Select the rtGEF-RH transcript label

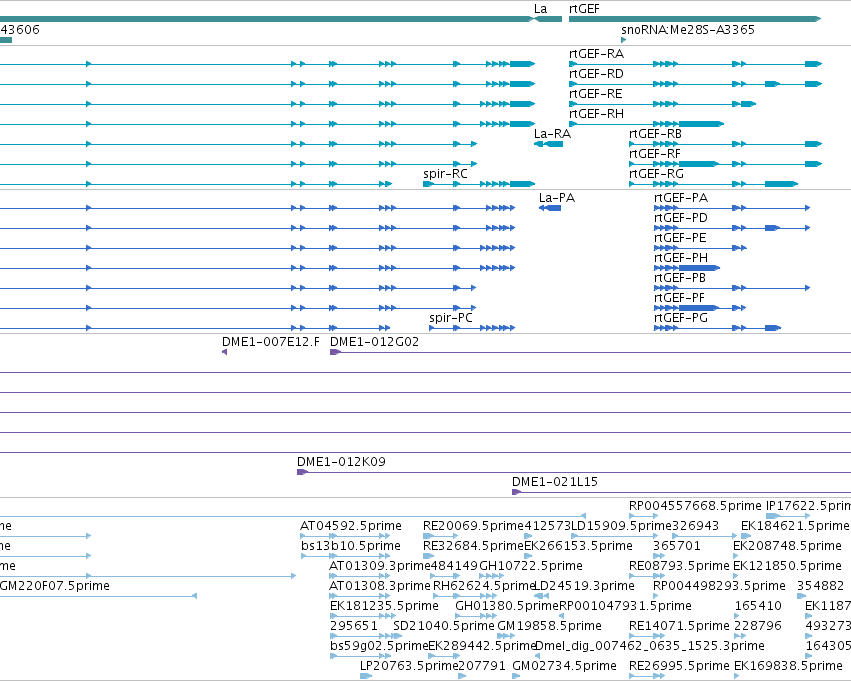596,114
